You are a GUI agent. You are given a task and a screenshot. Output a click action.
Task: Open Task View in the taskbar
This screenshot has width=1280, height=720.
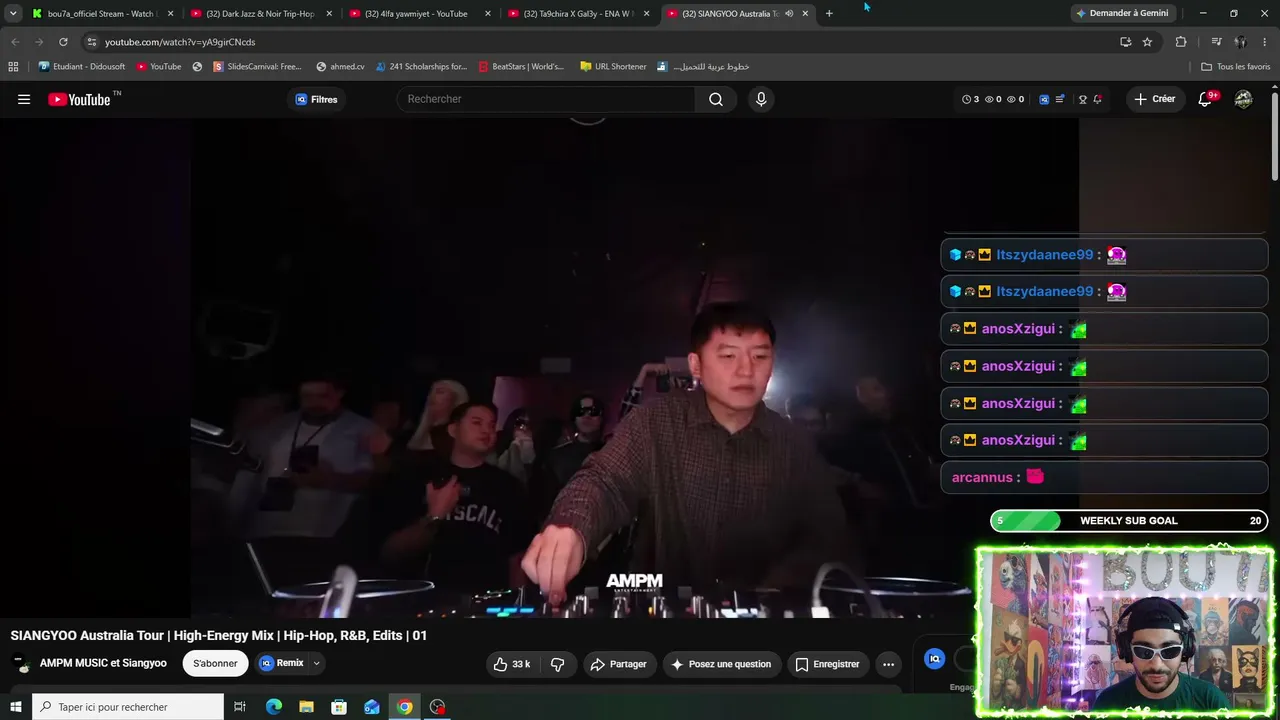(x=240, y=707)
